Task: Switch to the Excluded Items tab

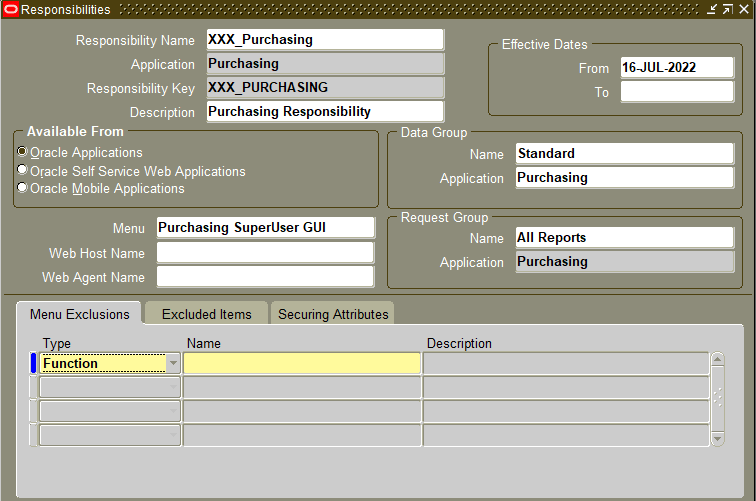Action: click(x=206, y=314)
